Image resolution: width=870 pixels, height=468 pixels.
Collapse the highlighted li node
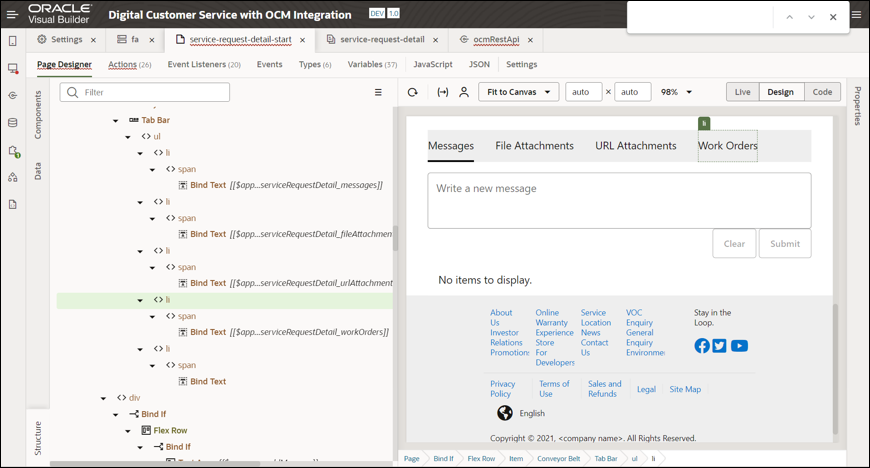tap(140, 300)
